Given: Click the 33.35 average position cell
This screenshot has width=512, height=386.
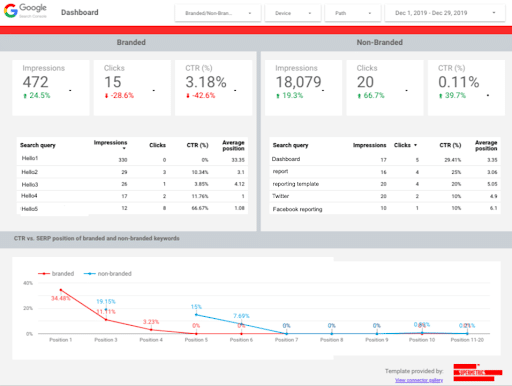Looking at the screenshot, I should [x=238, y=160].
